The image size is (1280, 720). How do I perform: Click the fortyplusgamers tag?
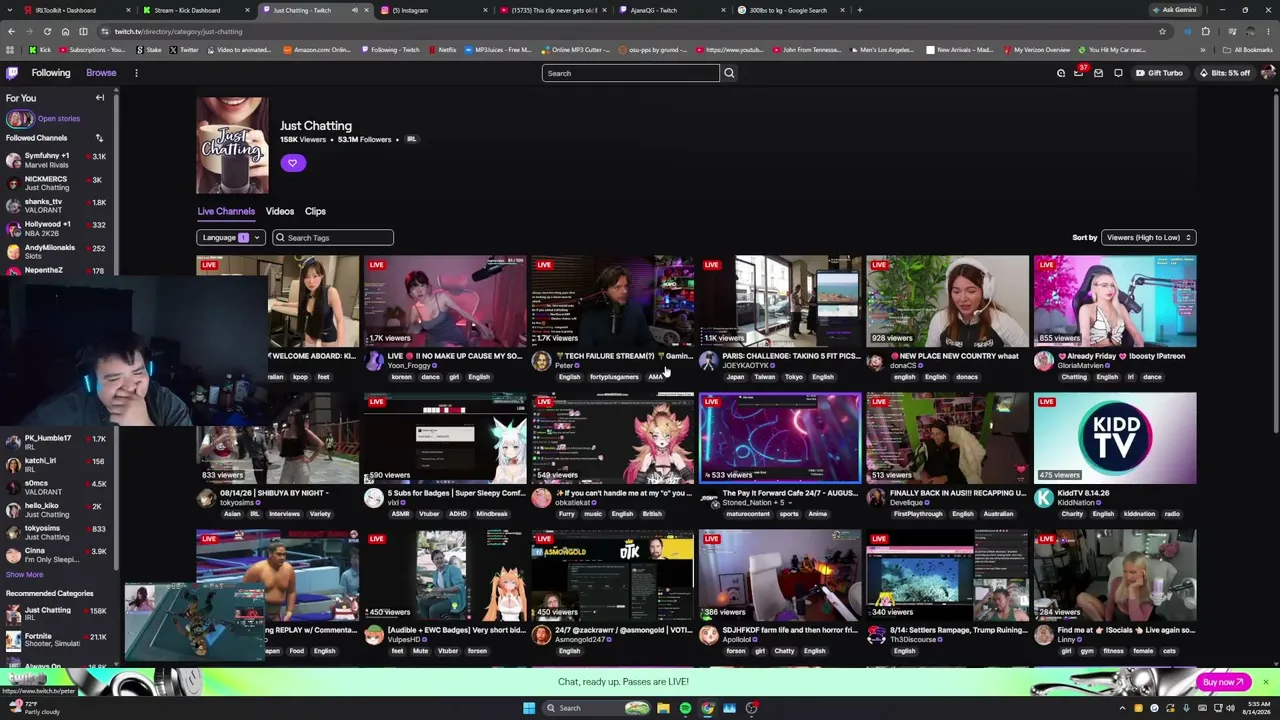click(x=614, y=377)
